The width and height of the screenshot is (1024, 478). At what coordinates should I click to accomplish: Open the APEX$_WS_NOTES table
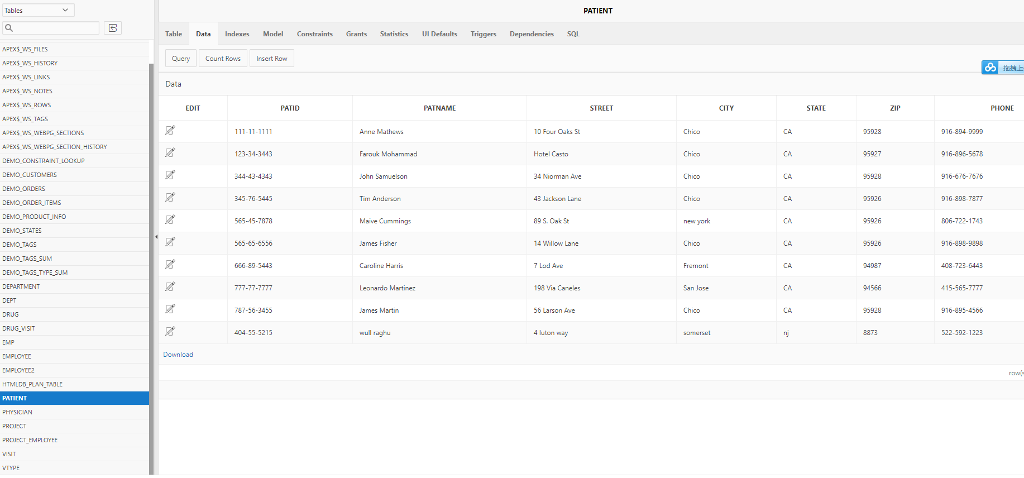(x=74, y=91)
